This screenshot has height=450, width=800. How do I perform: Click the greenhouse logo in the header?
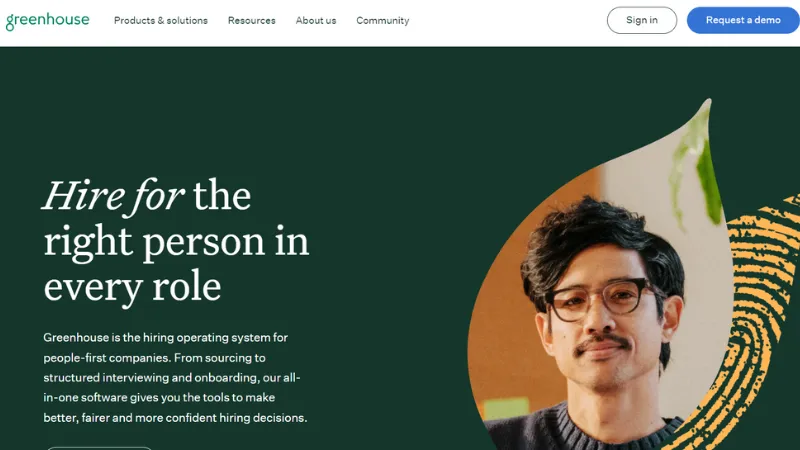coord(47,21)
